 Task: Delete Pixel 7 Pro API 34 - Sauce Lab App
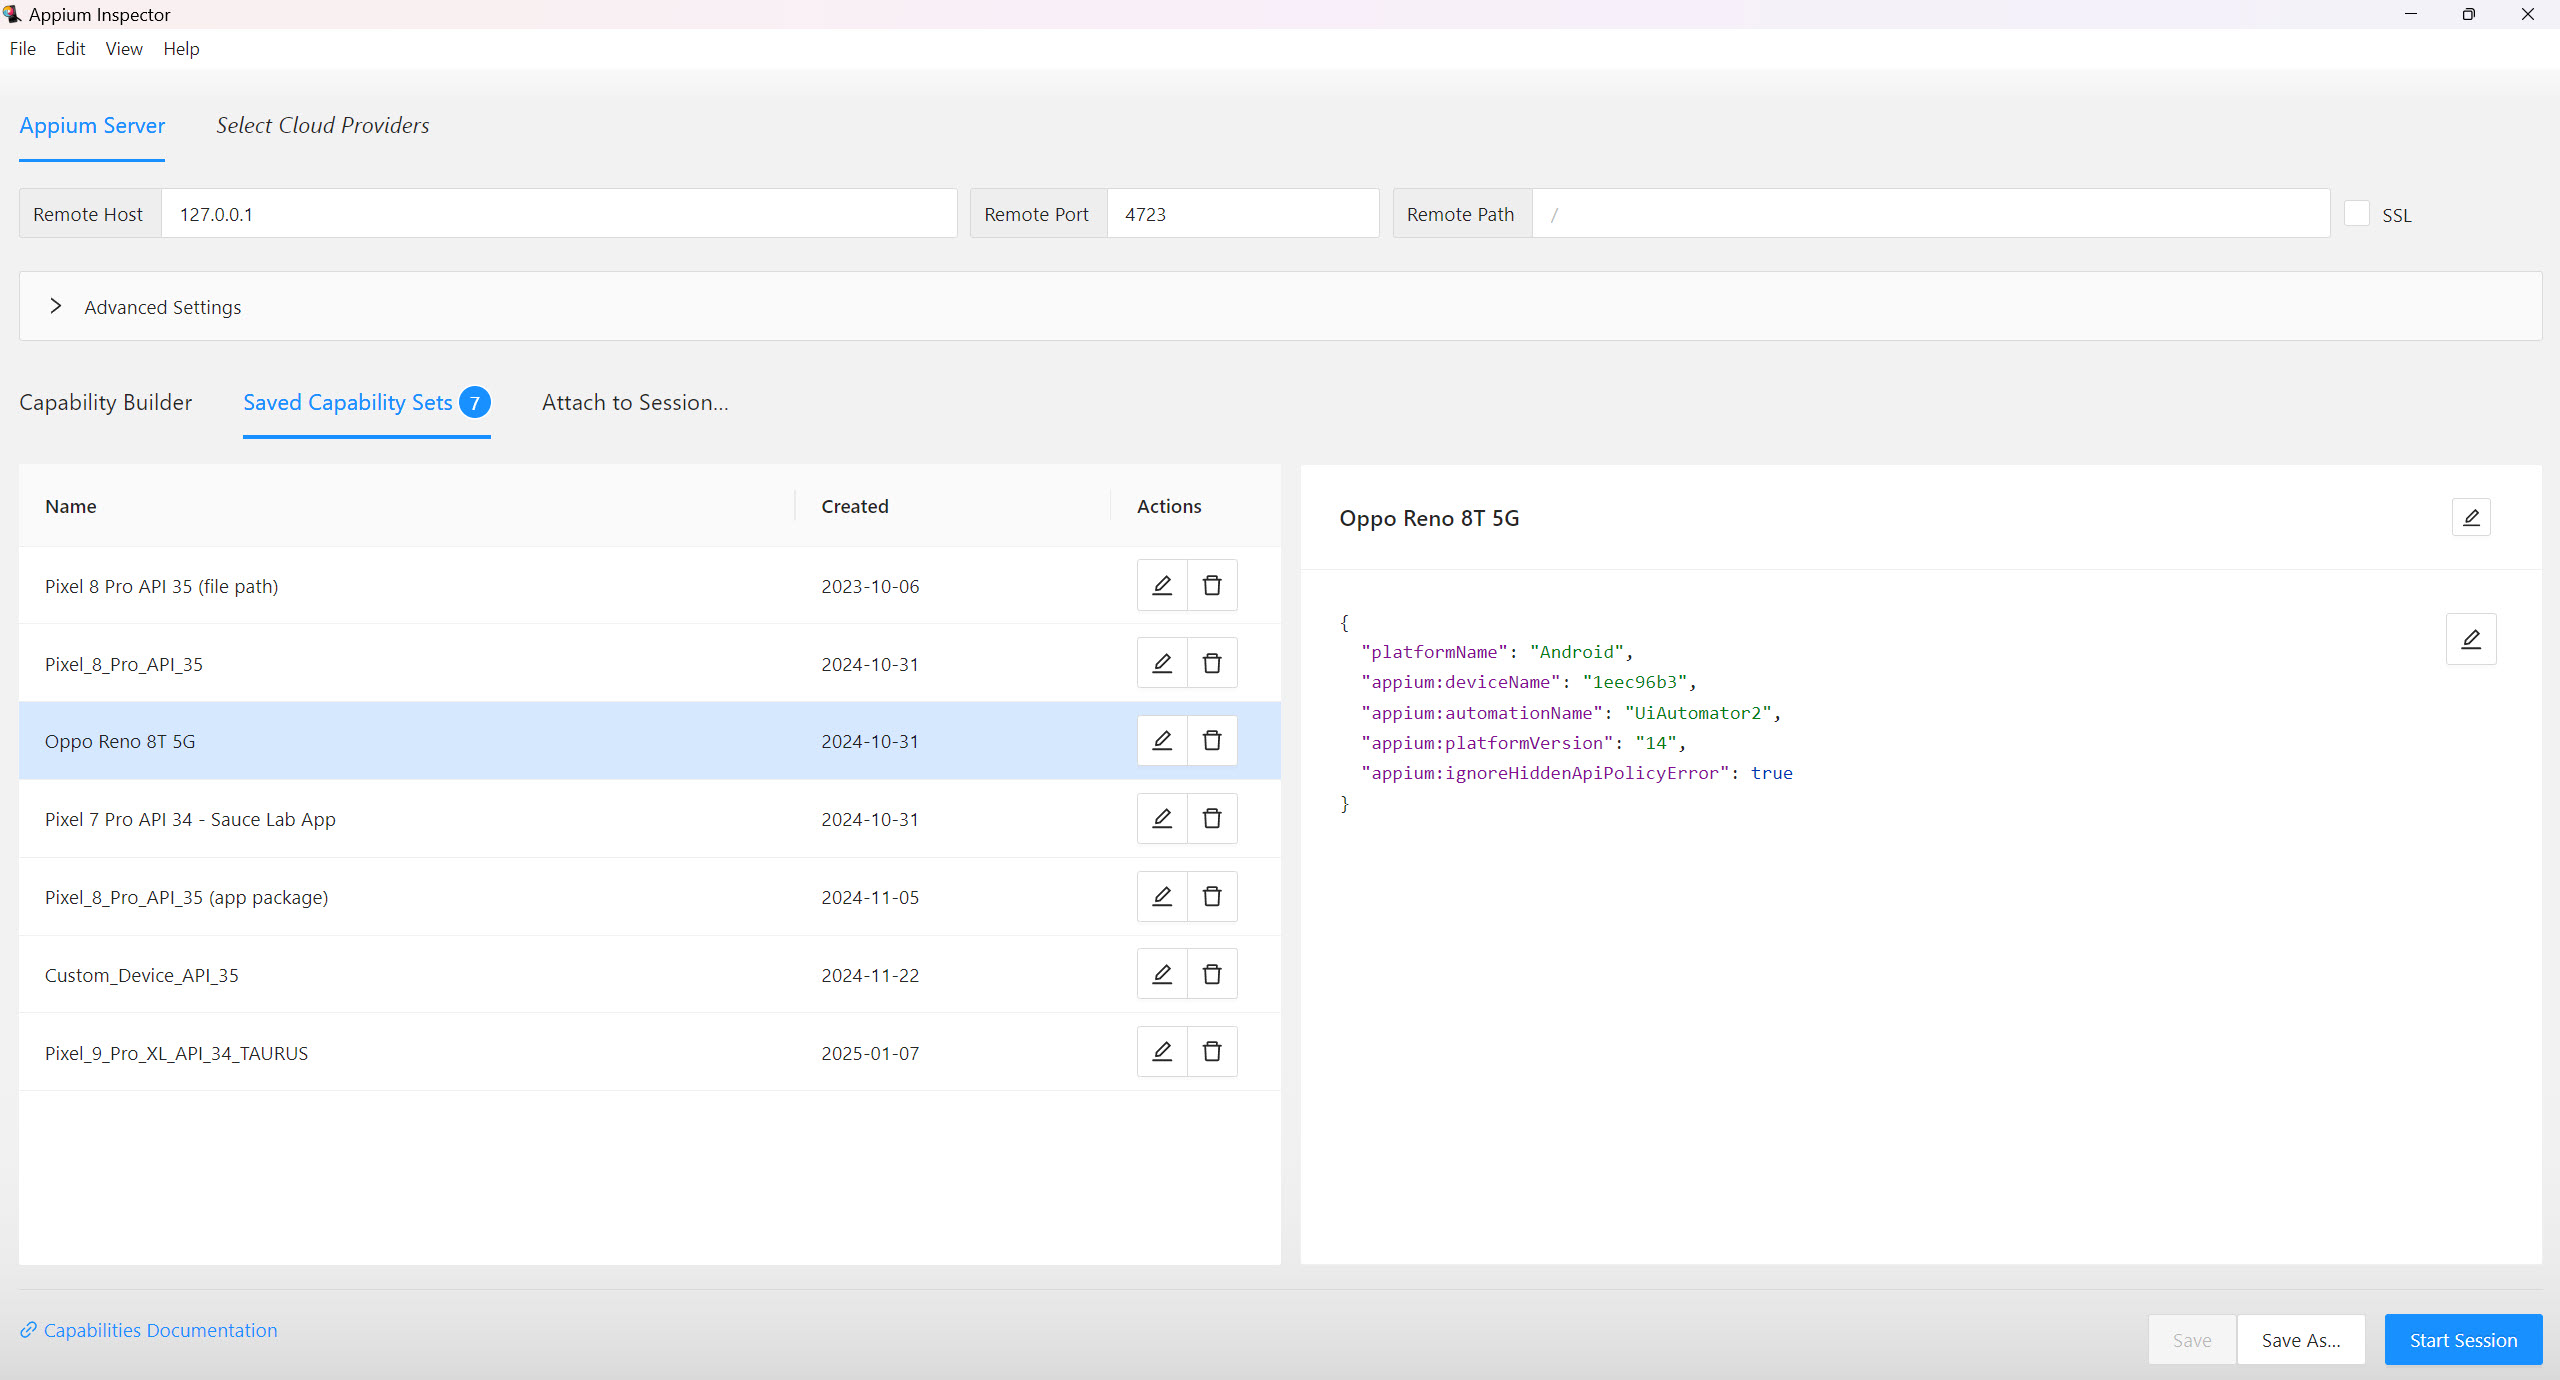tap(1212, 819)
